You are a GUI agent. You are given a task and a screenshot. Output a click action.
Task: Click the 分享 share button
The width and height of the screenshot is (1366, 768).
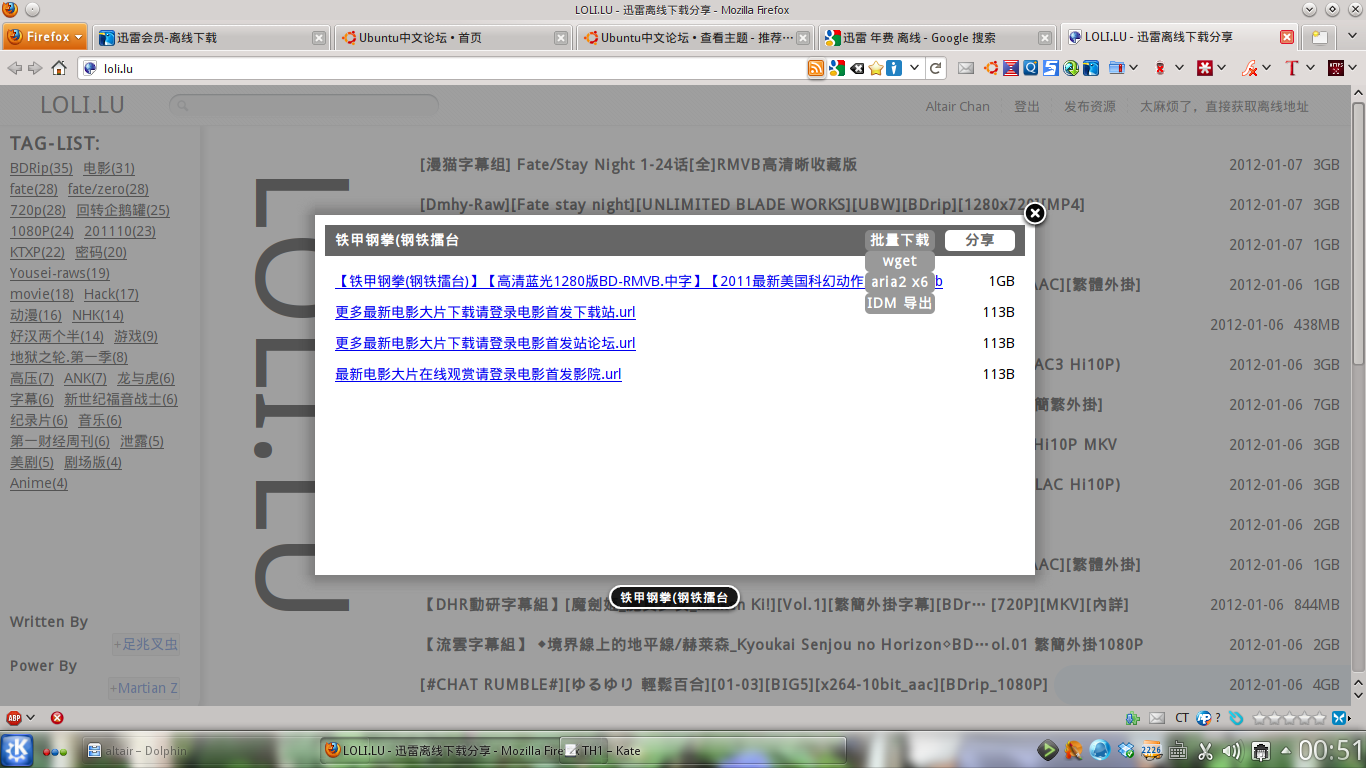[x=980, y=240]
